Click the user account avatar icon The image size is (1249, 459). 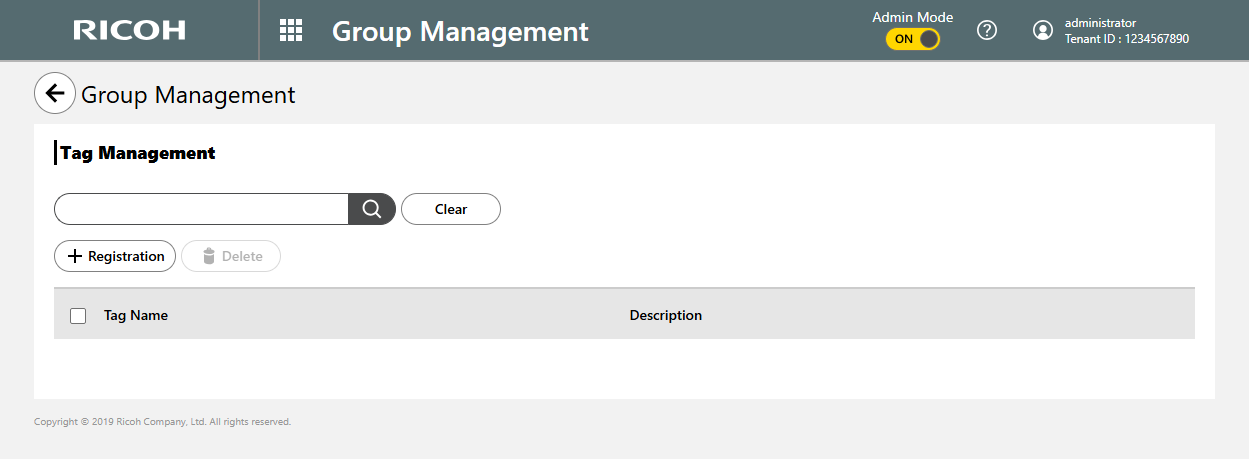(x=1043, y=30)
